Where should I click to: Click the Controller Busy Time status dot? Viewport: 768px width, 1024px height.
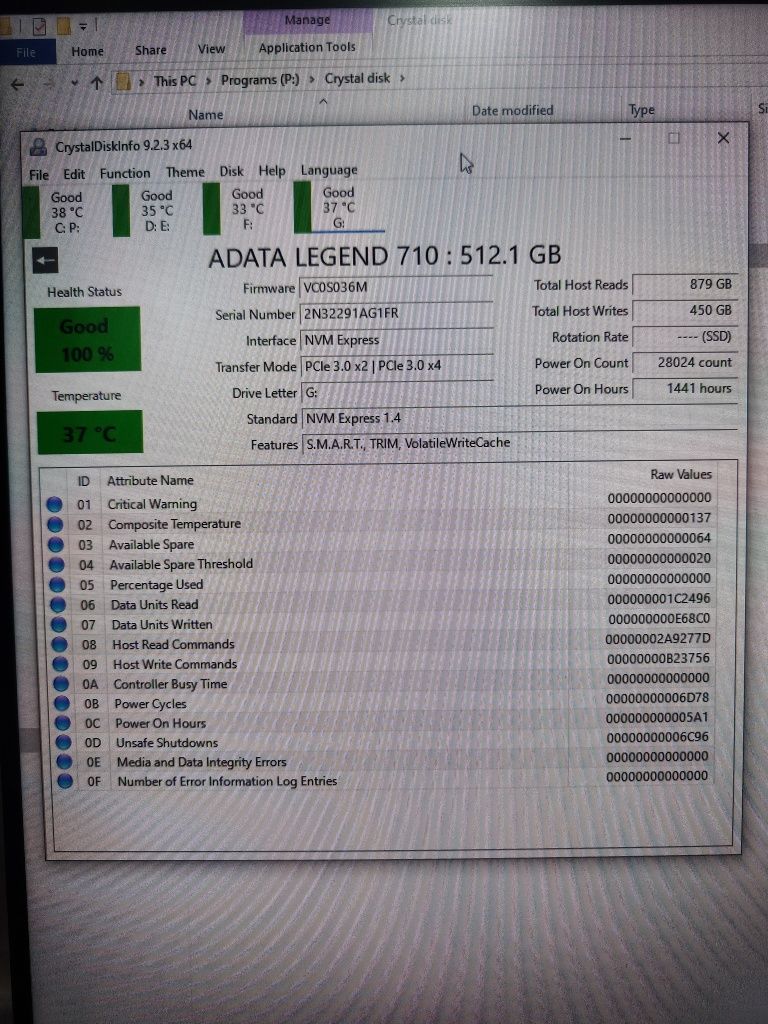tap(61, 684)
